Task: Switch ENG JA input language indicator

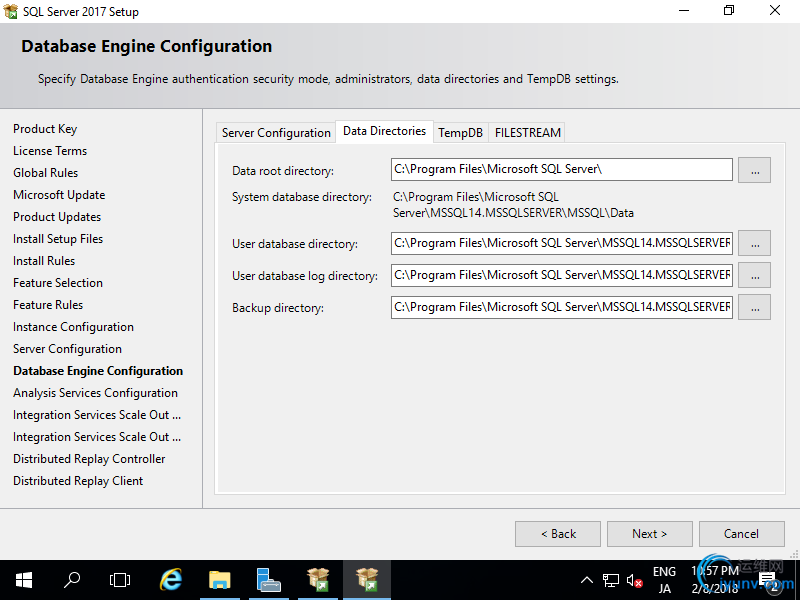Action: (x=664, y=580)
